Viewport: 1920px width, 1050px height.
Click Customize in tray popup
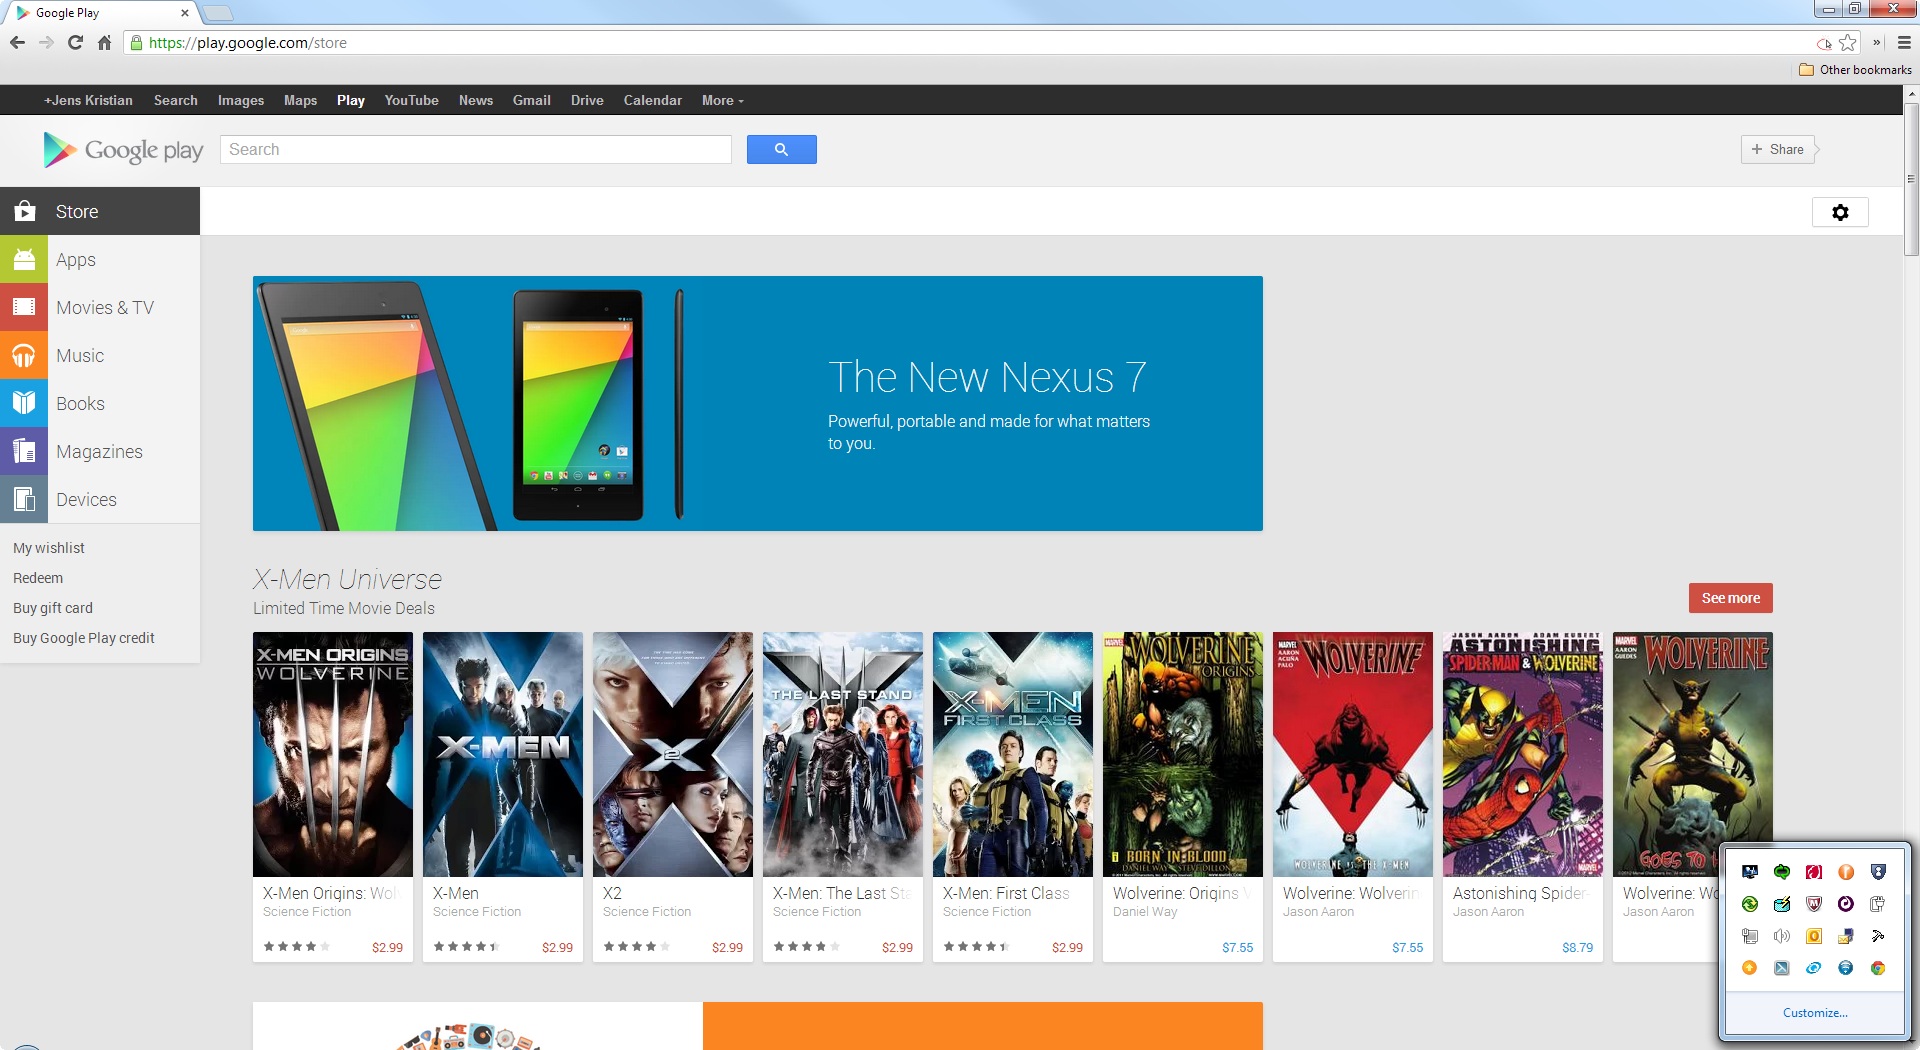(x=1815, y=1012)
